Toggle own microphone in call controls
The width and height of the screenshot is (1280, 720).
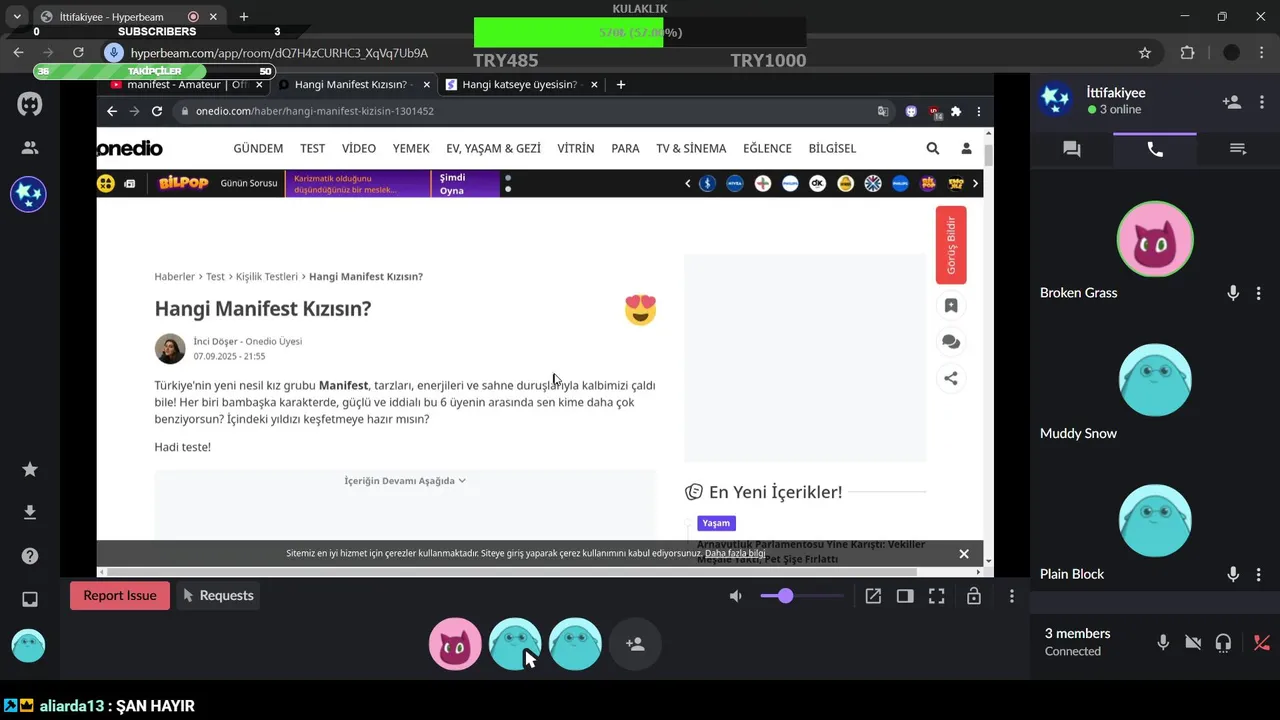click(x=1163, y=643)
